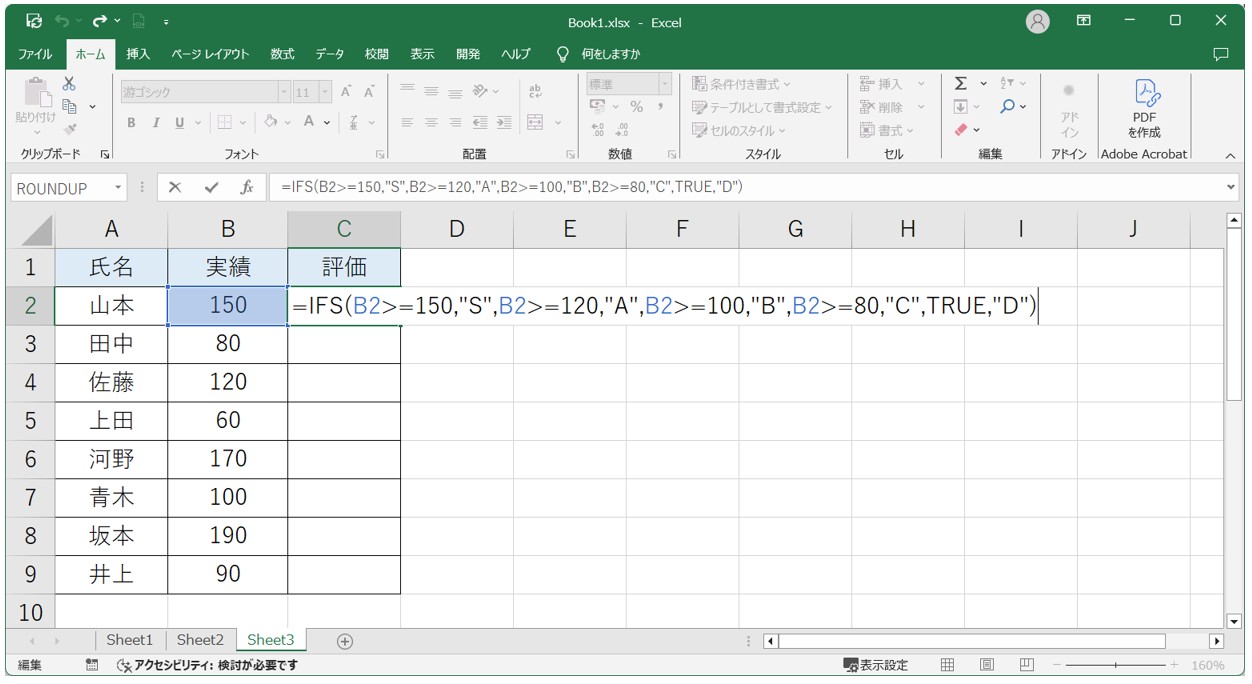This screenshot has width=1252, height=684.
Task: Open Ribbon Display Options icon
Action: coord(1084,20)
